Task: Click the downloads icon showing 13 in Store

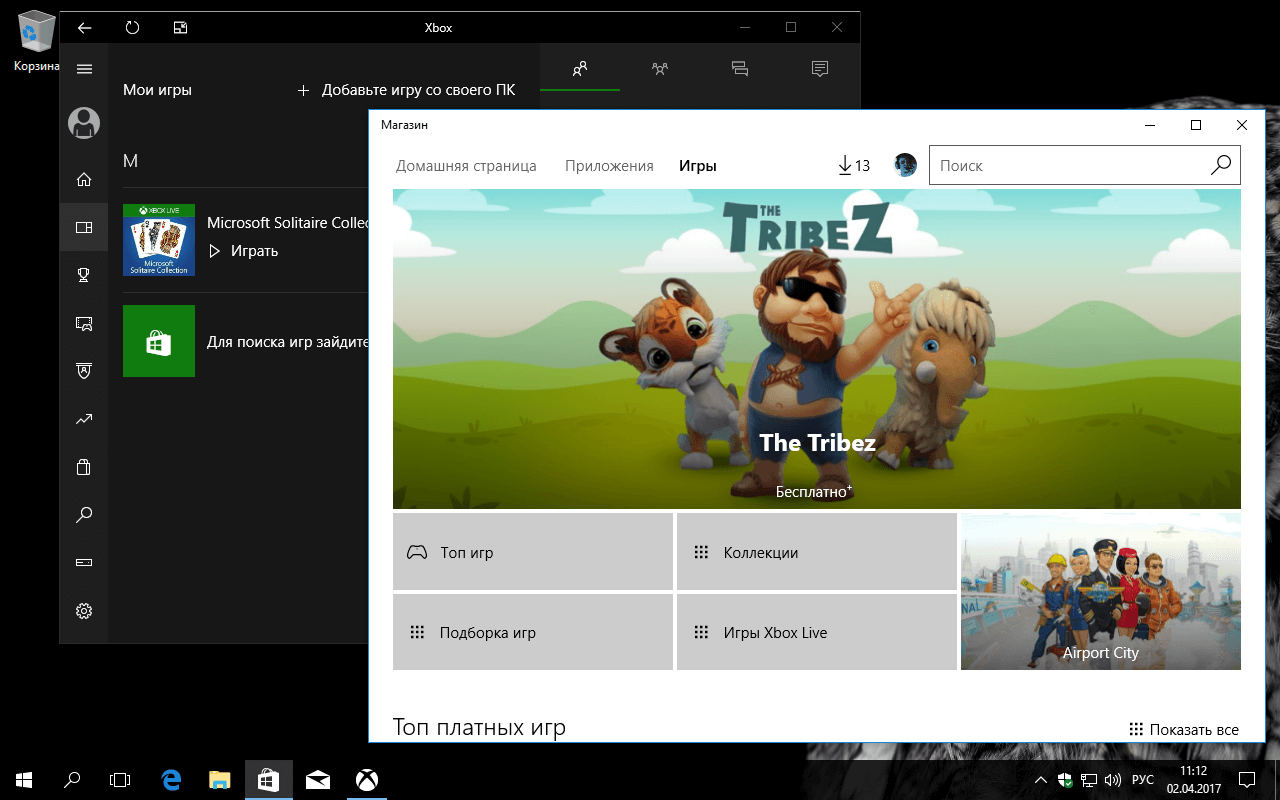Action: (x=852, y=165)
